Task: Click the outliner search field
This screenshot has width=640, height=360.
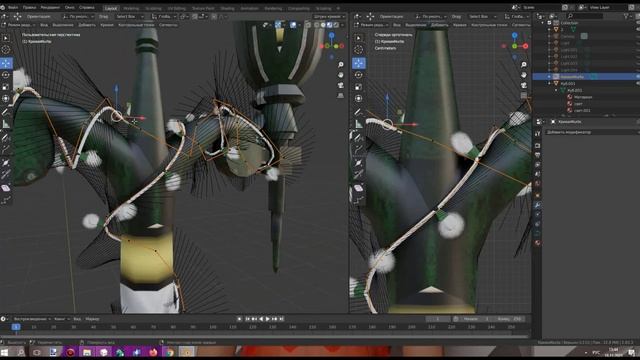Action: tap(584, 16)
